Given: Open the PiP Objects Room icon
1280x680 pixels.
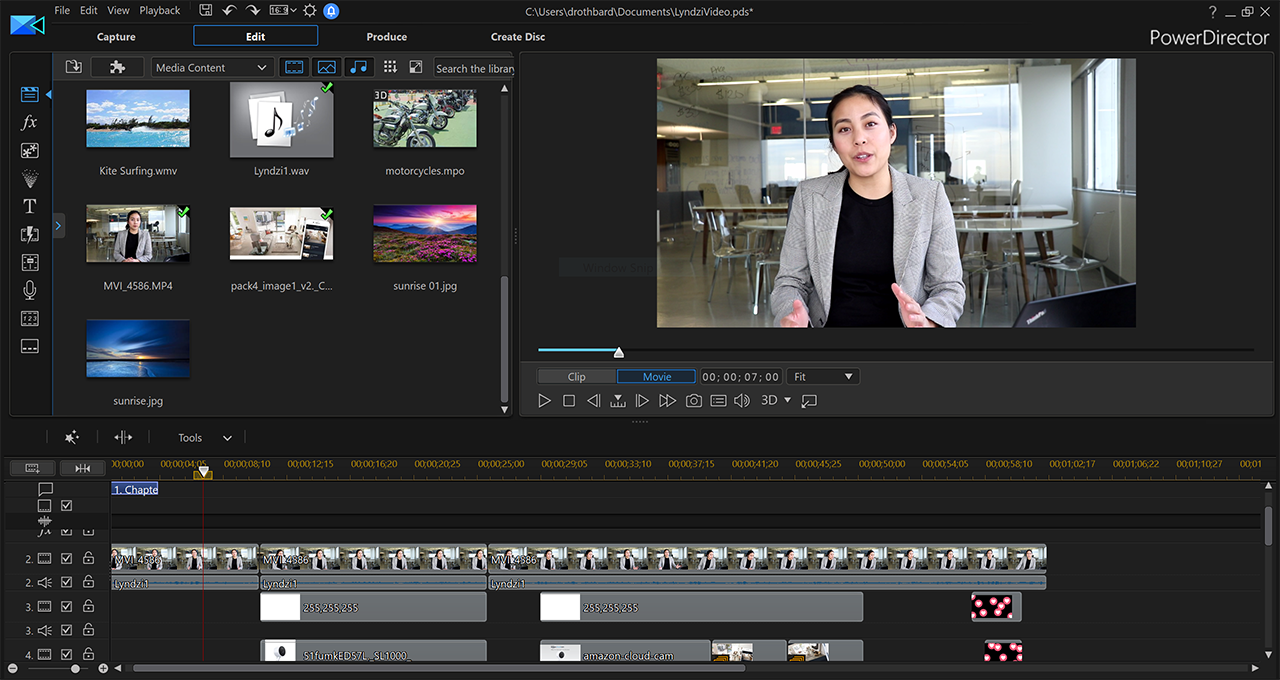Looking at the screenshot, I should click(30, 150).
